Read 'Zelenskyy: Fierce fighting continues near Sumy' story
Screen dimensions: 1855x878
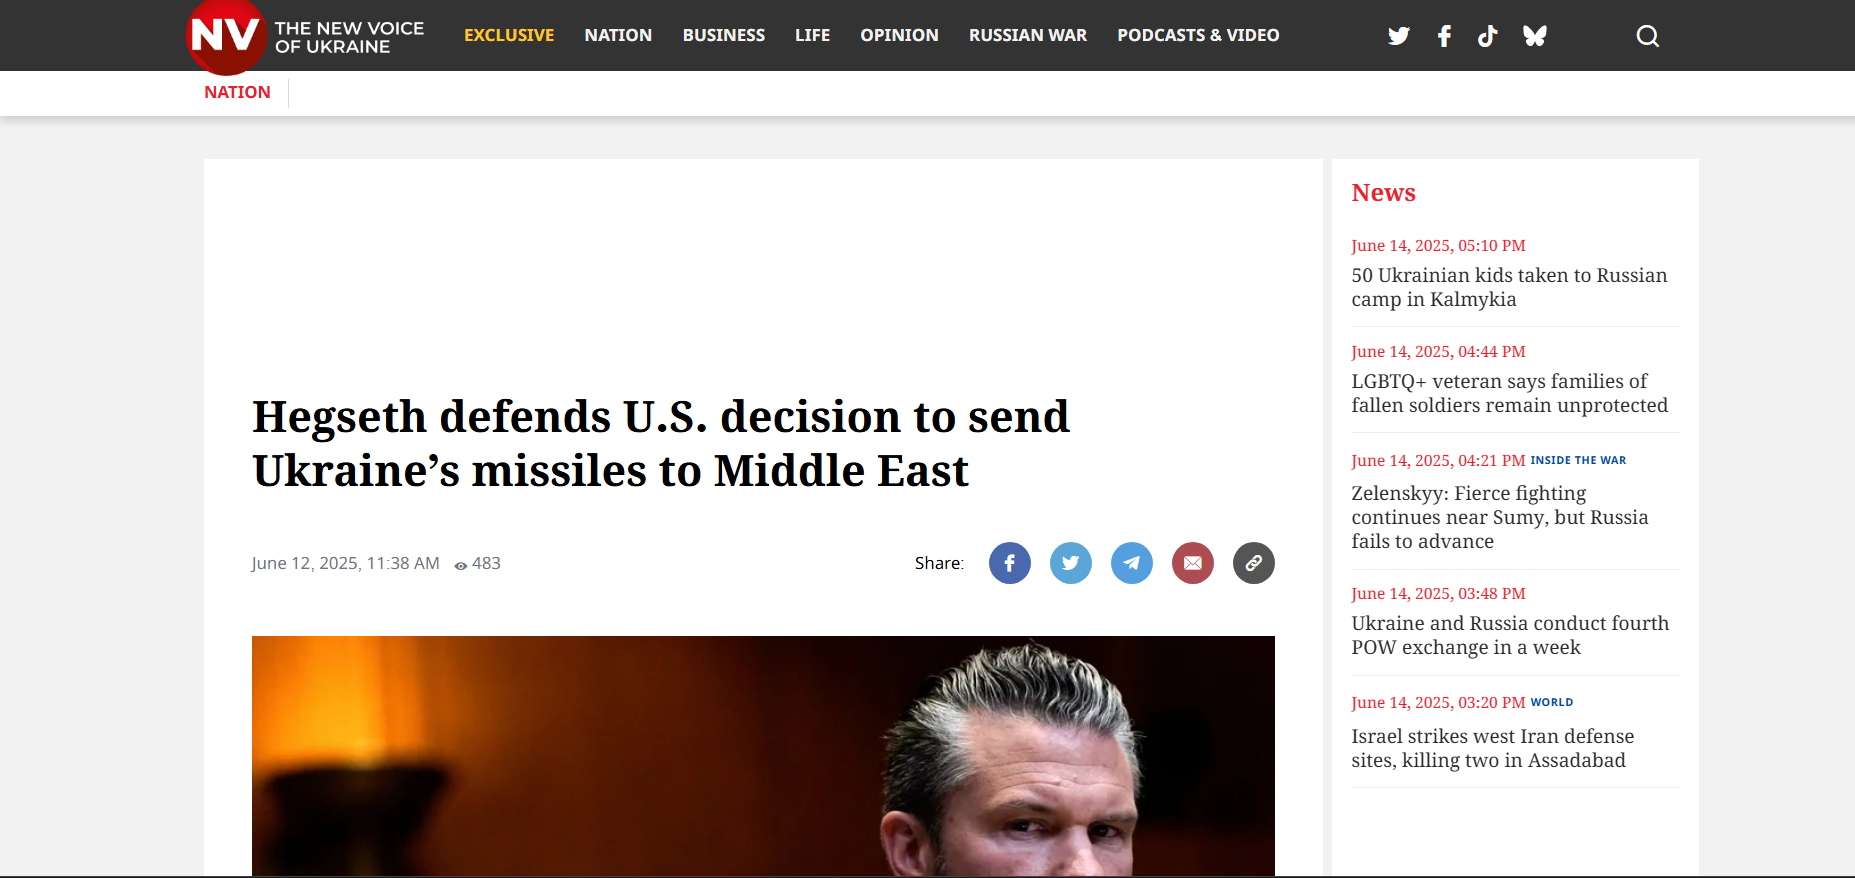1500,517
